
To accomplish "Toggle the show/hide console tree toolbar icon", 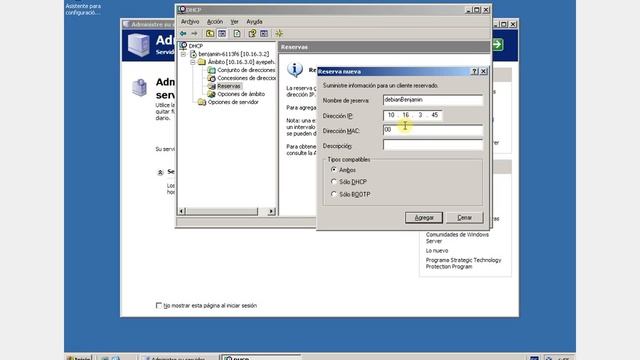I will 222,33.
